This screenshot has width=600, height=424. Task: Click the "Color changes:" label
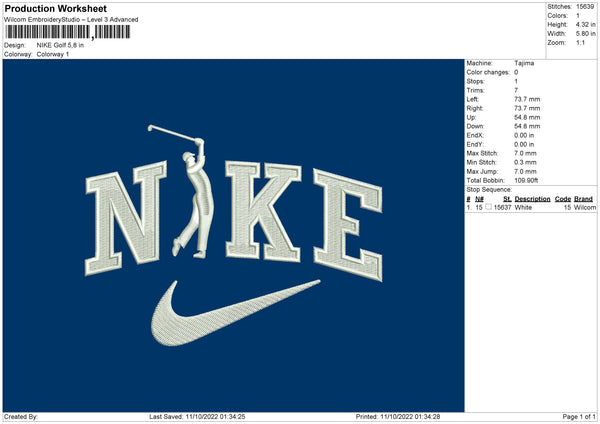click(488, 72)
